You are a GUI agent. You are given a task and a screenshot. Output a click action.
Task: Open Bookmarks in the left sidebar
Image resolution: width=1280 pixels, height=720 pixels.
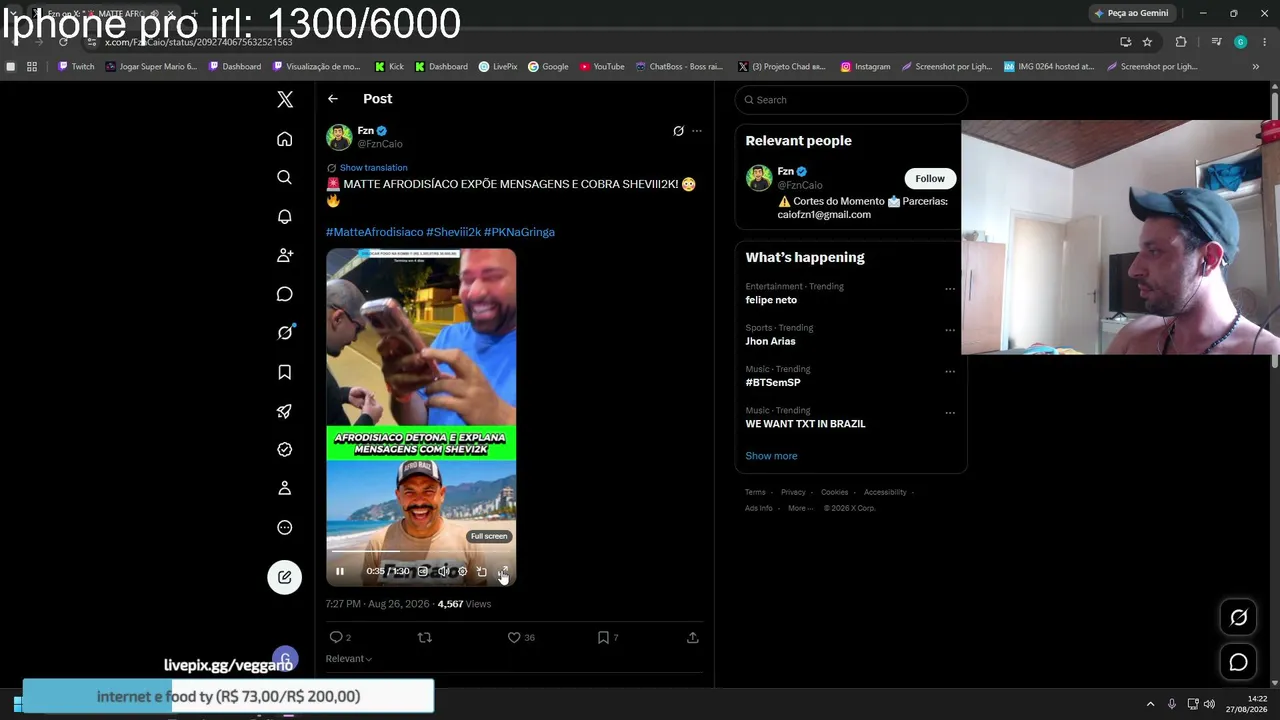(x=285, y=372)
